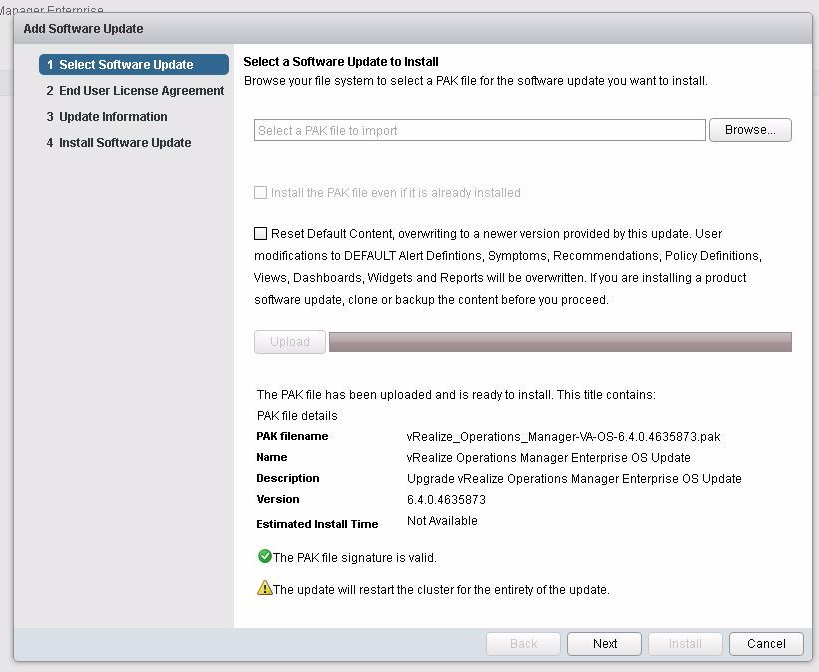Enable the Reset Default Content checkbox
The image size is (819, 672).
coord(261,234)
